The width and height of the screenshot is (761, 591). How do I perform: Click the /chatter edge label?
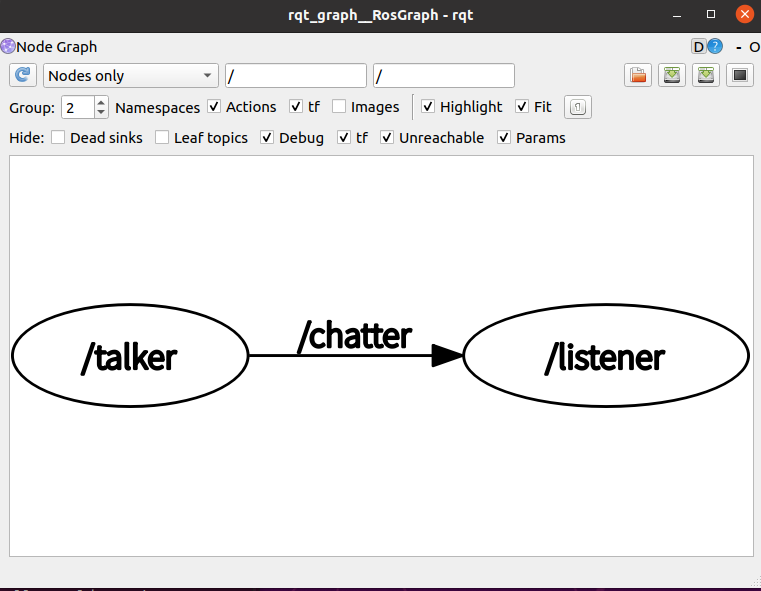[354, 336]
